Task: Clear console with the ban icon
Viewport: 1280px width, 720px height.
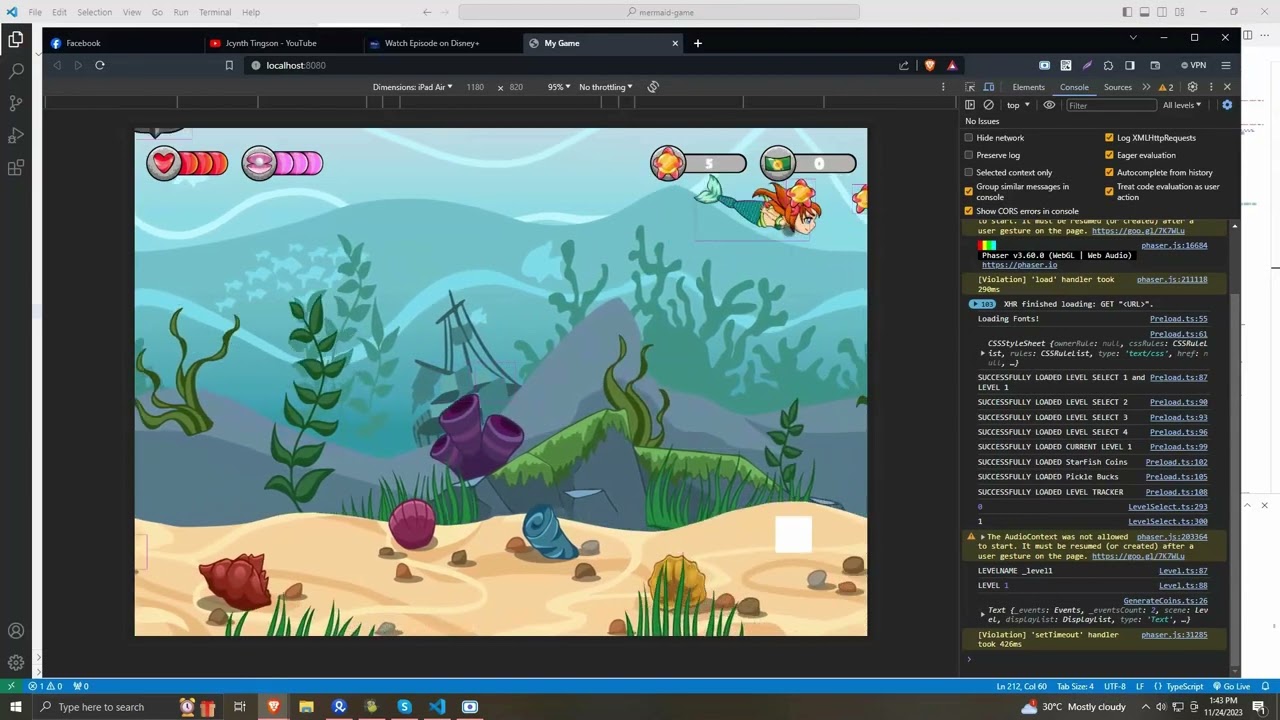Action: click(x=989, y=105)
